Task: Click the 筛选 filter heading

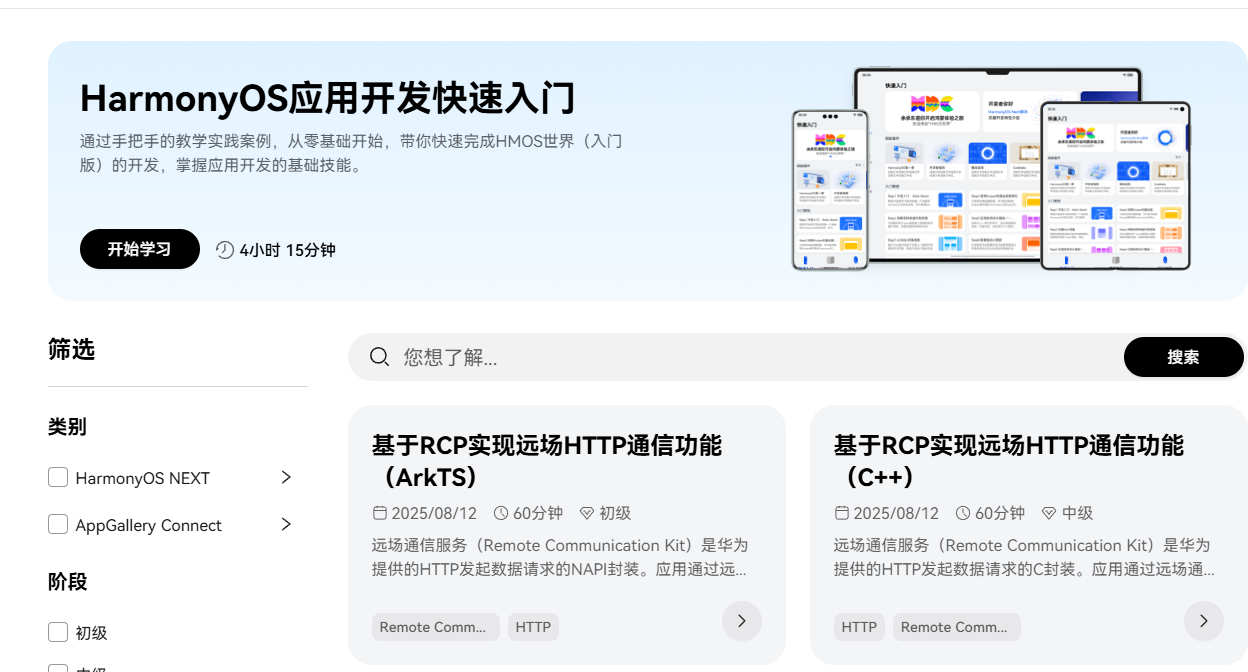Action: pyautogui.click(x=71, y=349)
